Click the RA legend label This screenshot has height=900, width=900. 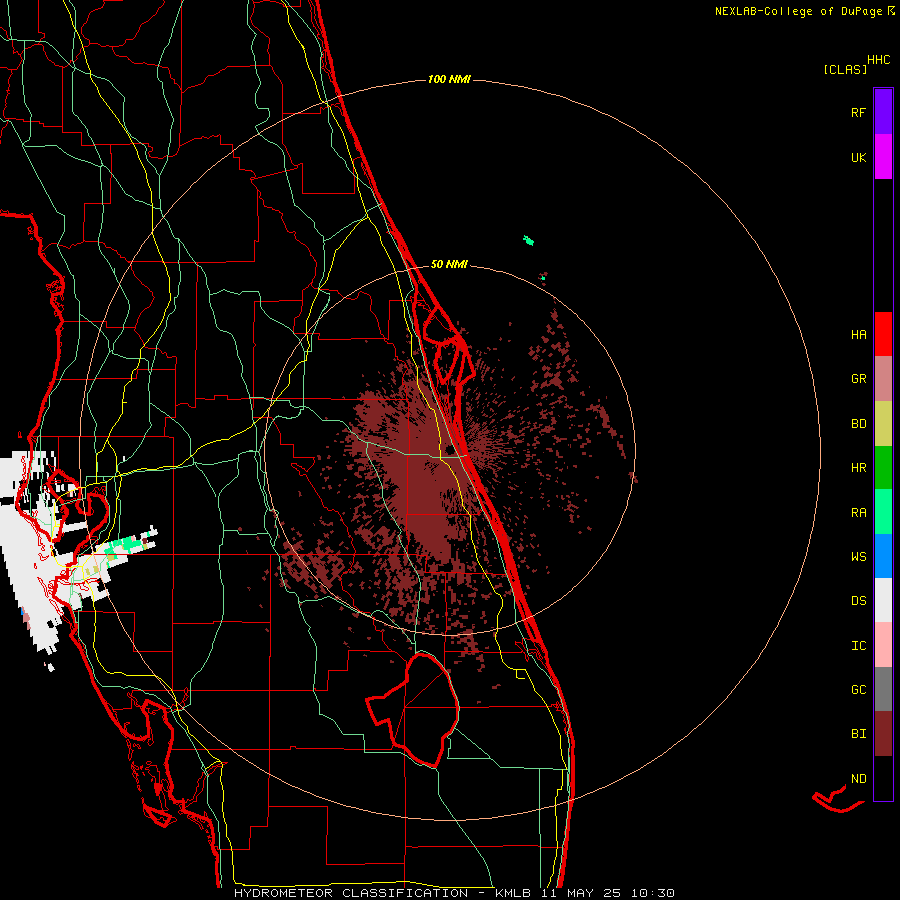click(858, 513)
